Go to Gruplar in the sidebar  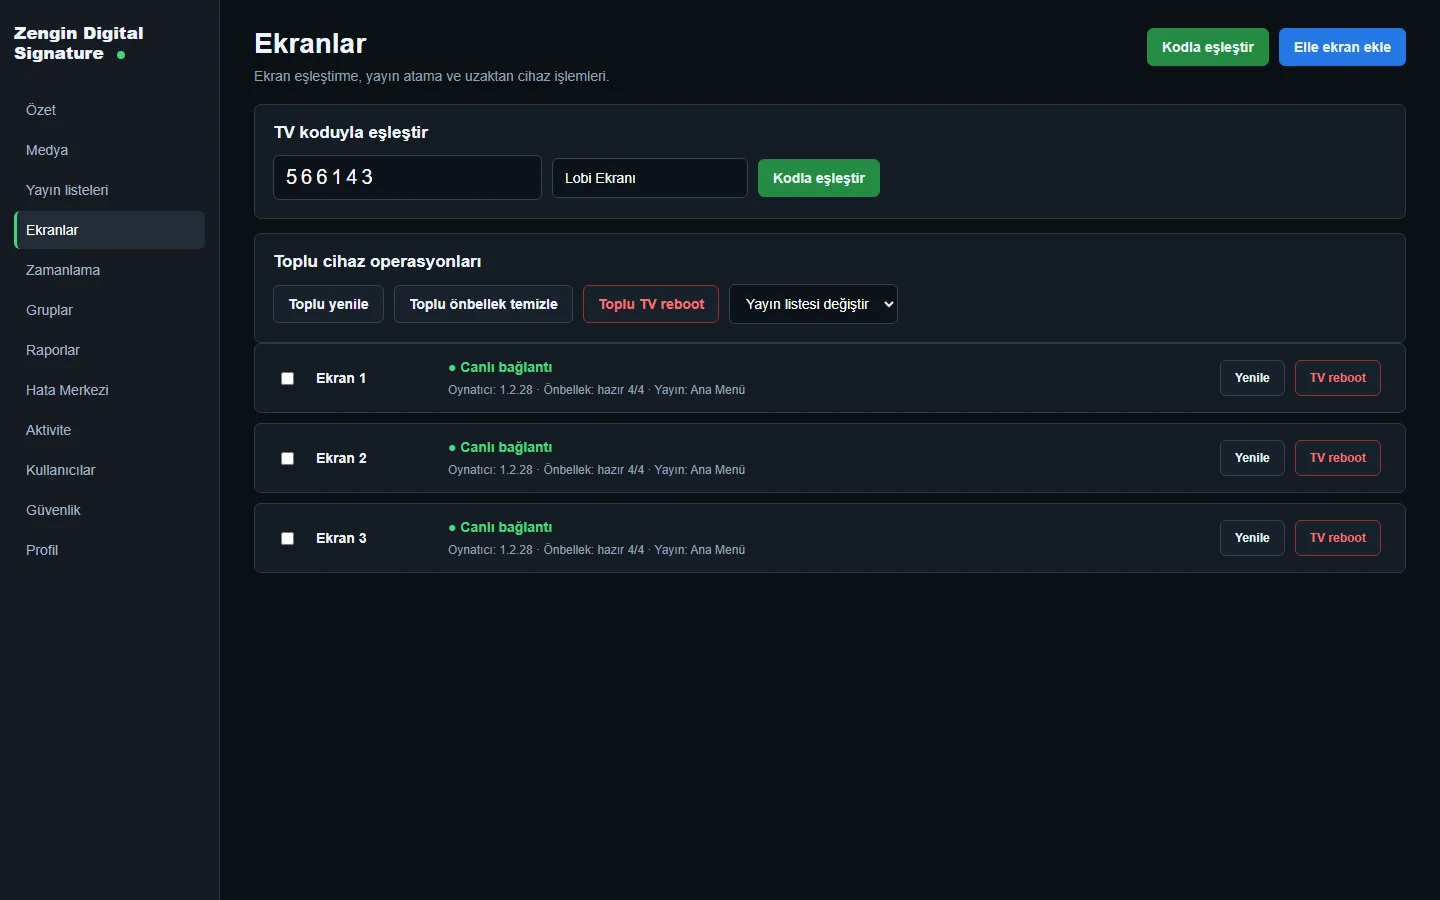pyautogui.click(x=109, y=310)
